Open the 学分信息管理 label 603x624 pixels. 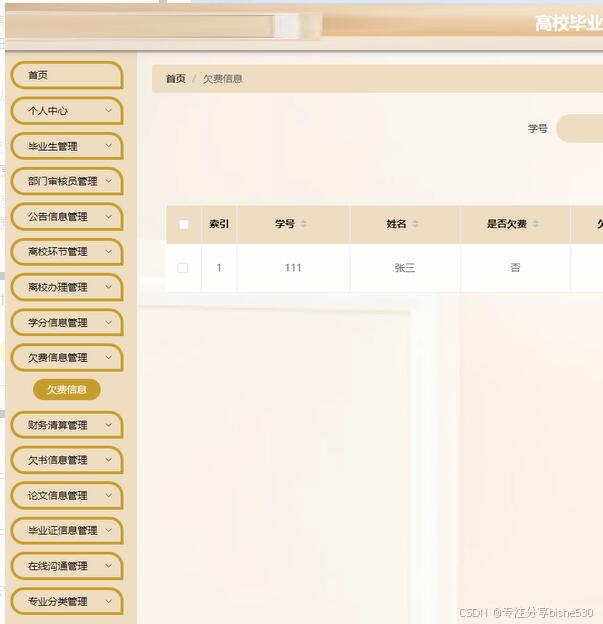click(58, 323)
